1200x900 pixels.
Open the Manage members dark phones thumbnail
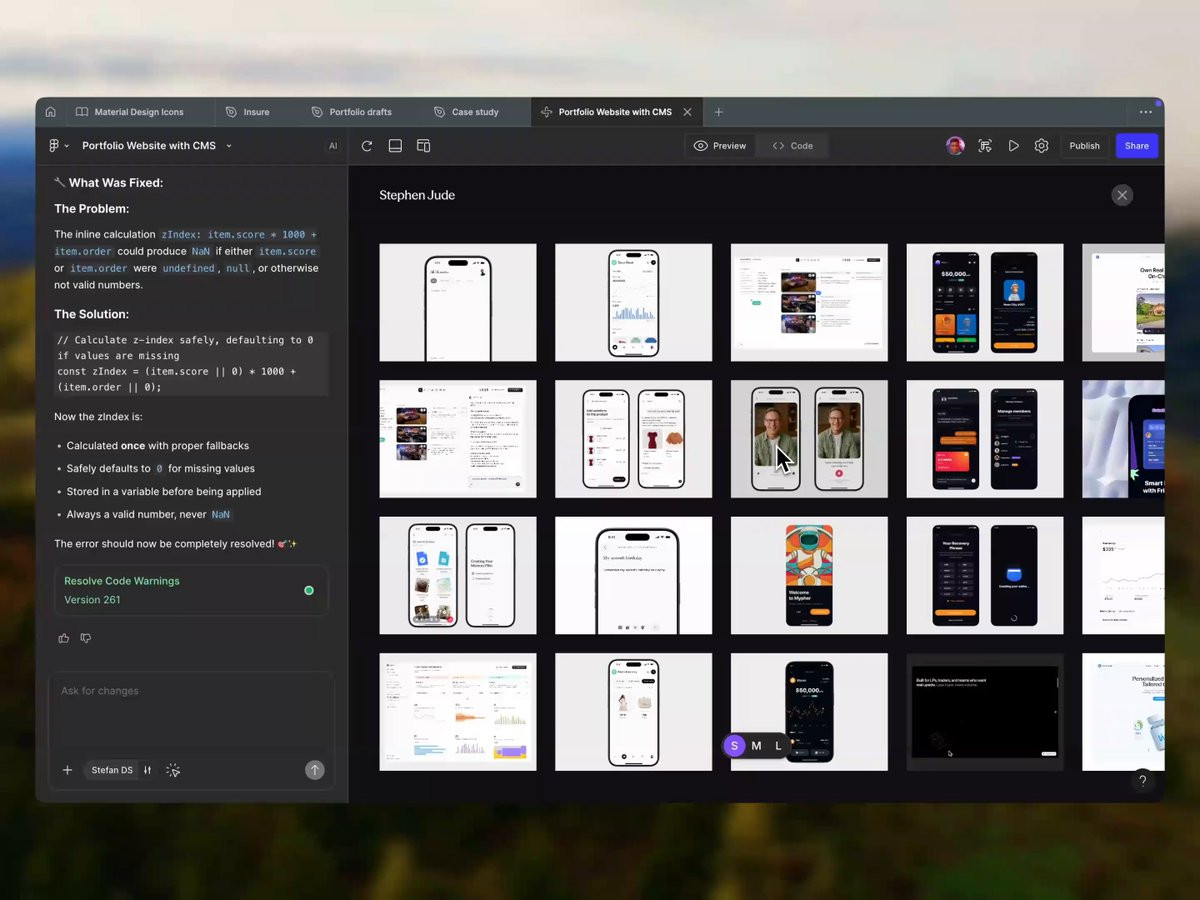[985, 439]
